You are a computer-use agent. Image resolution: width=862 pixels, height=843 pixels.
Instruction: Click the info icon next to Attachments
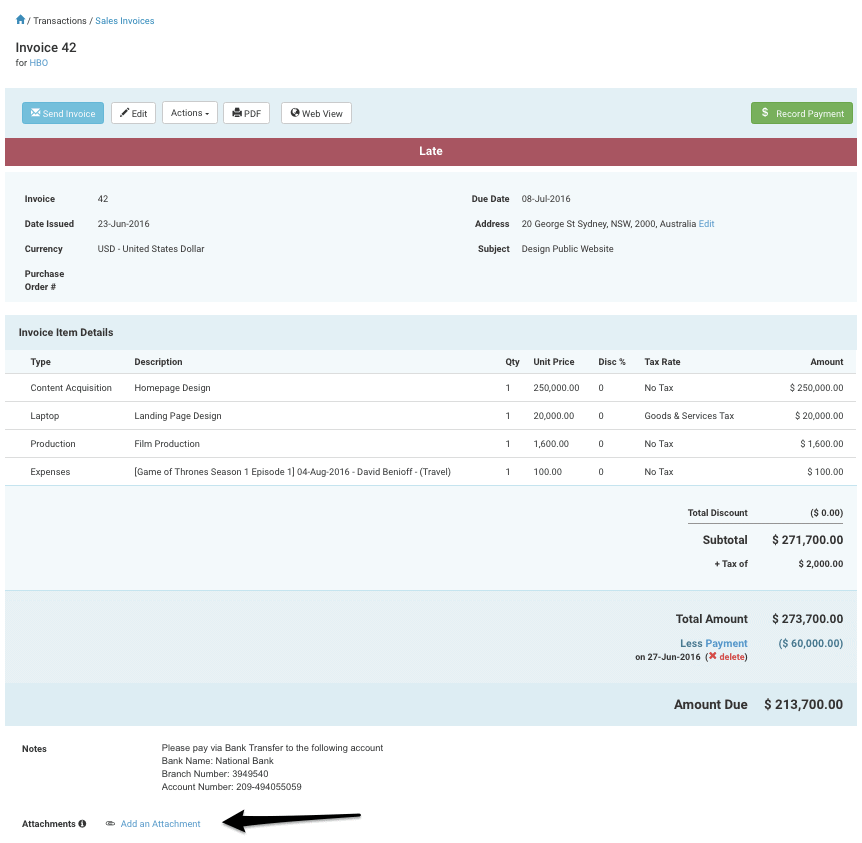point(83,823)
